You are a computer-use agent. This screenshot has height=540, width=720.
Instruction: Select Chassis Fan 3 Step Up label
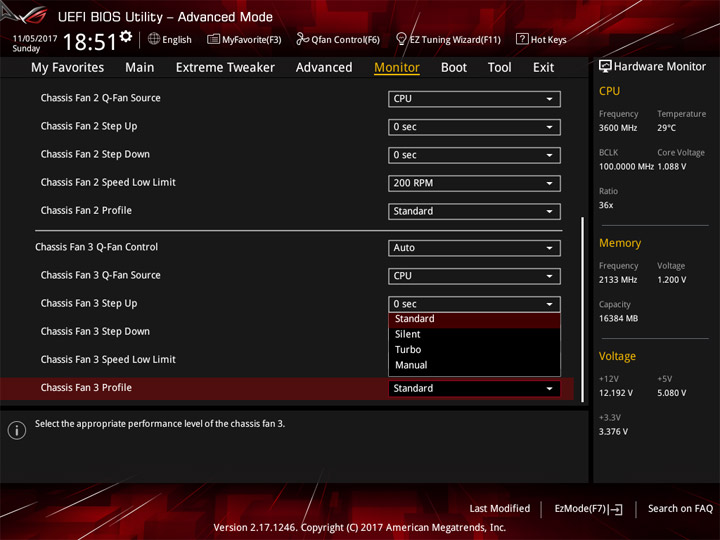click(x=89, y=304)
